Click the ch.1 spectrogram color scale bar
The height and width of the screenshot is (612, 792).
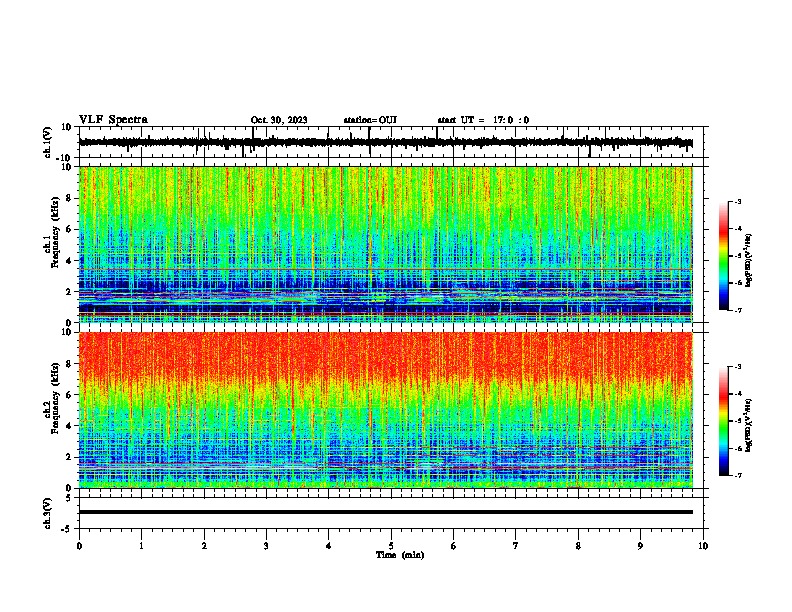click(x=724, y=256)
